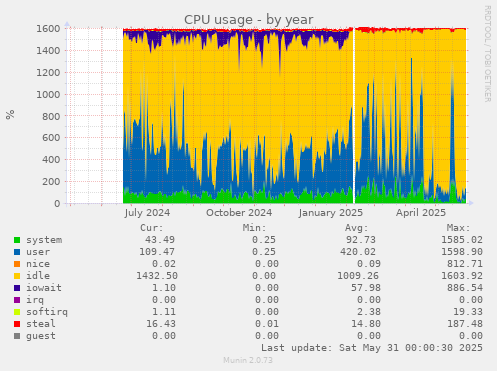This screenshot has width=497, height=371.
Task: Click steal max value 187.48
Action: click(x=465, y=324)
